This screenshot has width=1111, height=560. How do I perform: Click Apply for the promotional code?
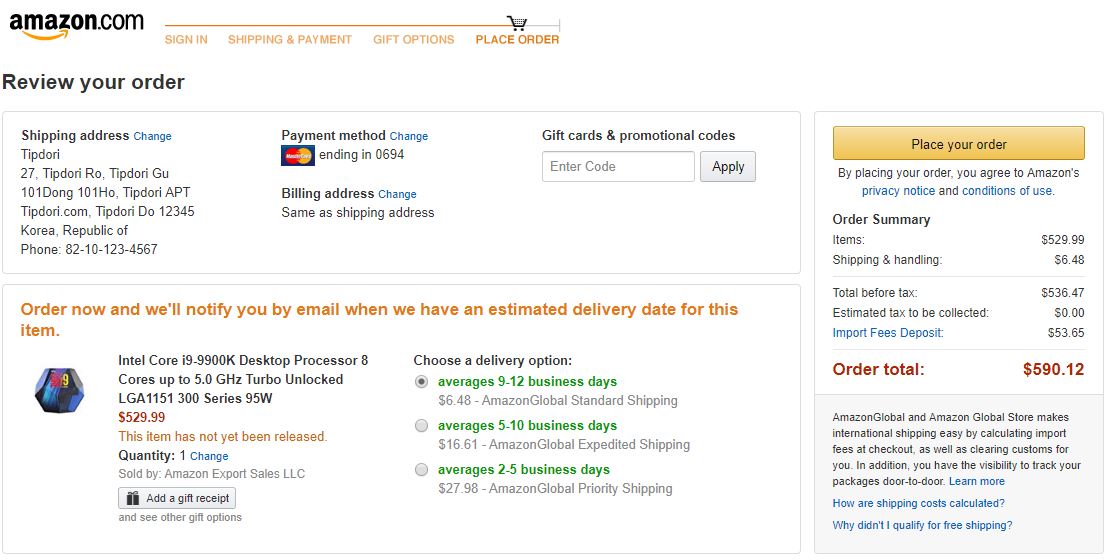[x=728, y=167]
